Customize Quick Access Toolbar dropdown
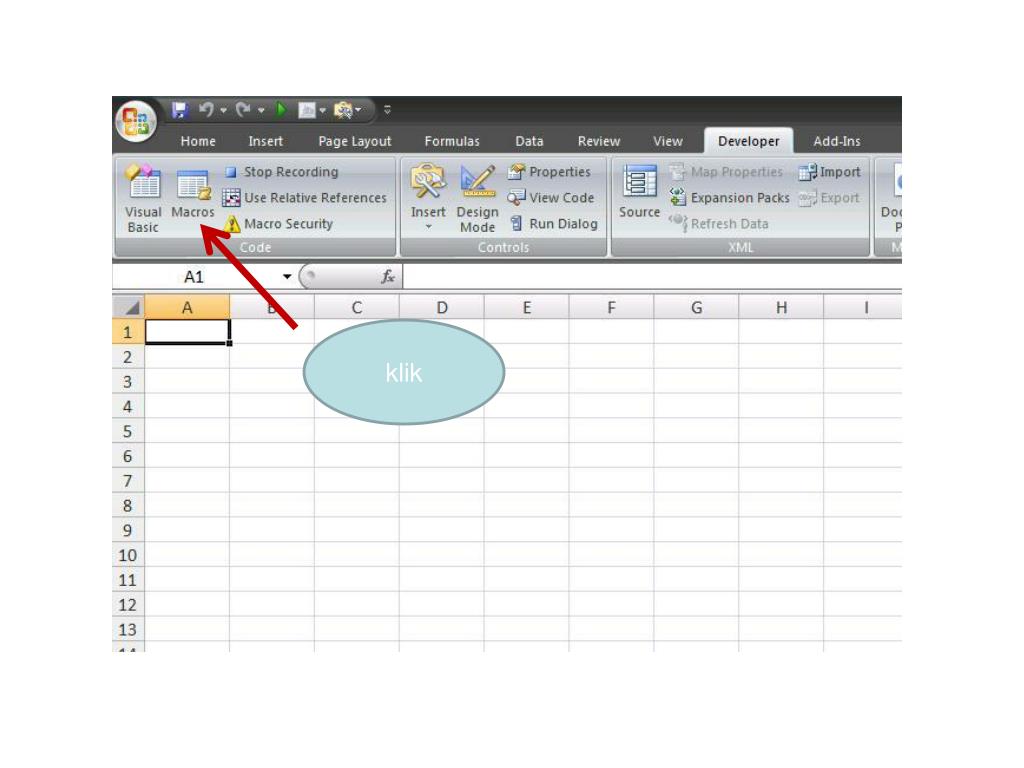1024x768 pixels. (387, 110)
